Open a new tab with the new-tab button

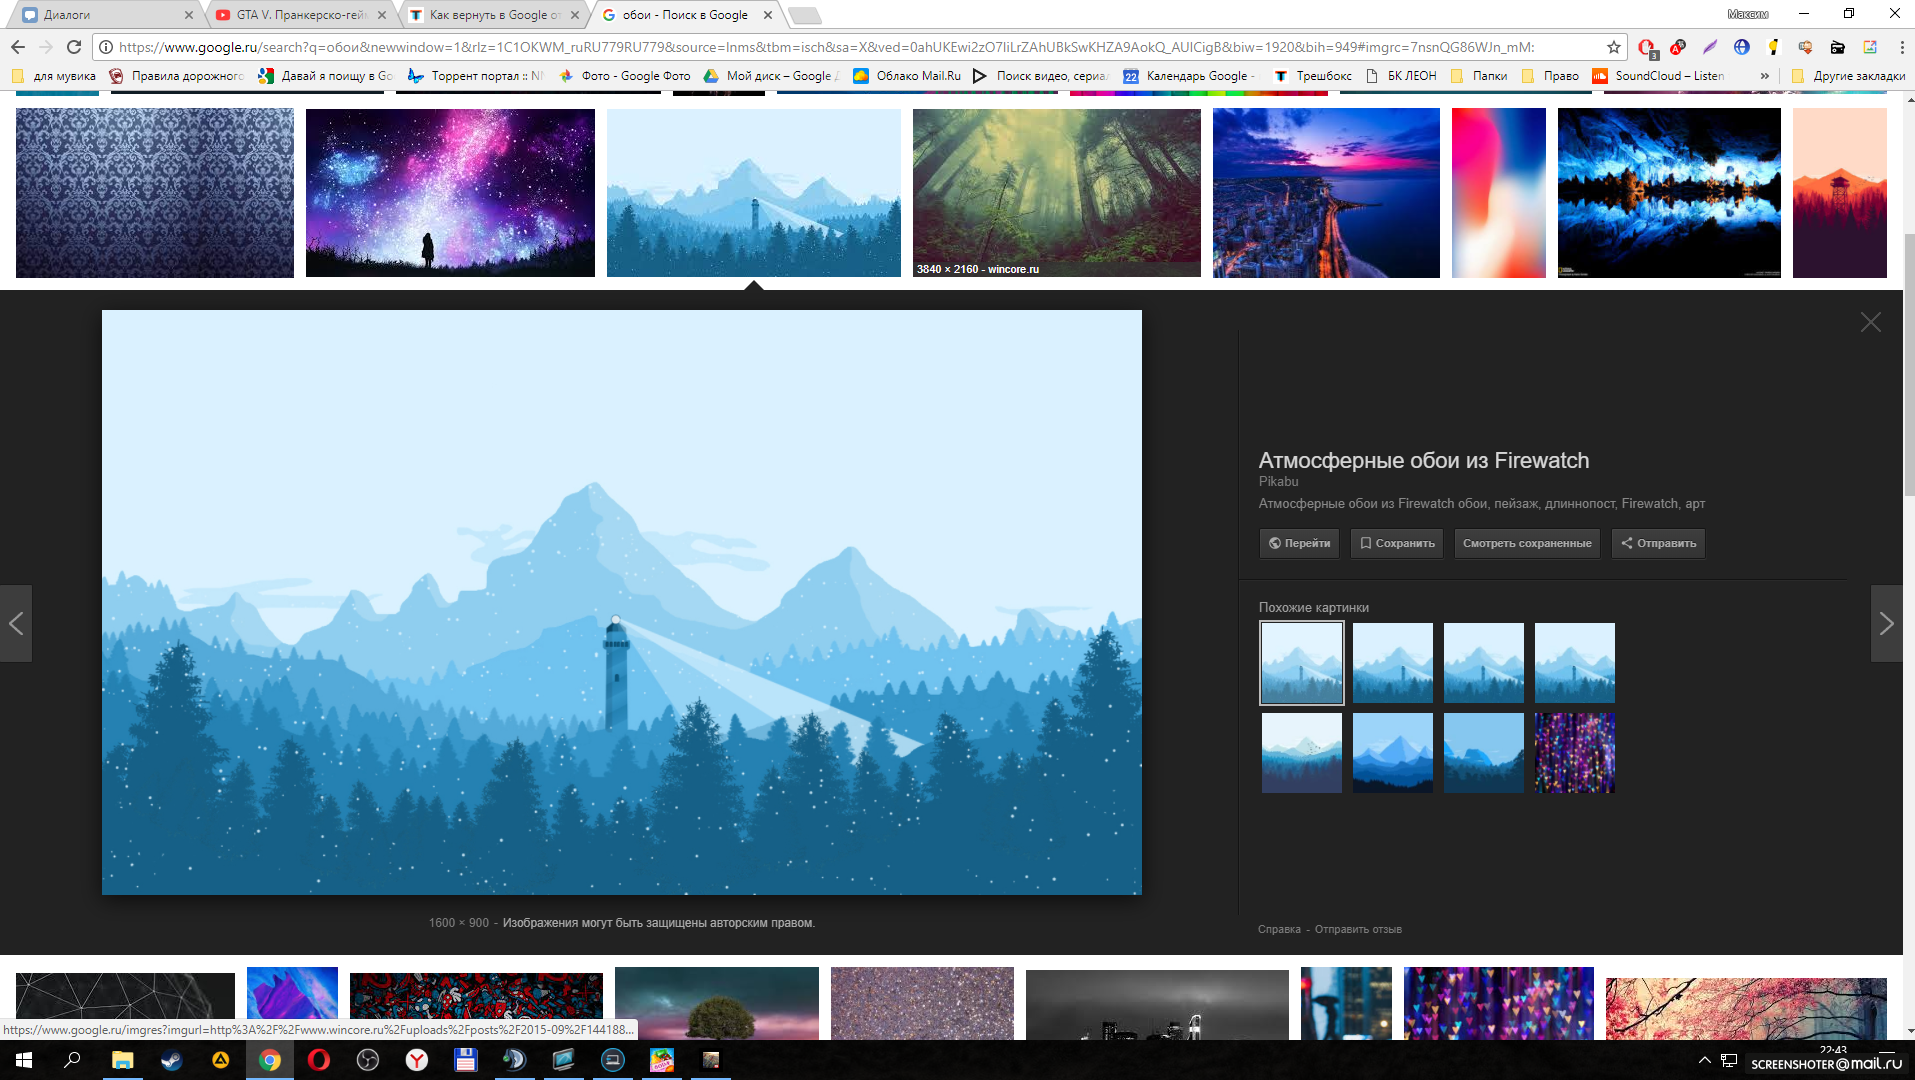[804, 15]
